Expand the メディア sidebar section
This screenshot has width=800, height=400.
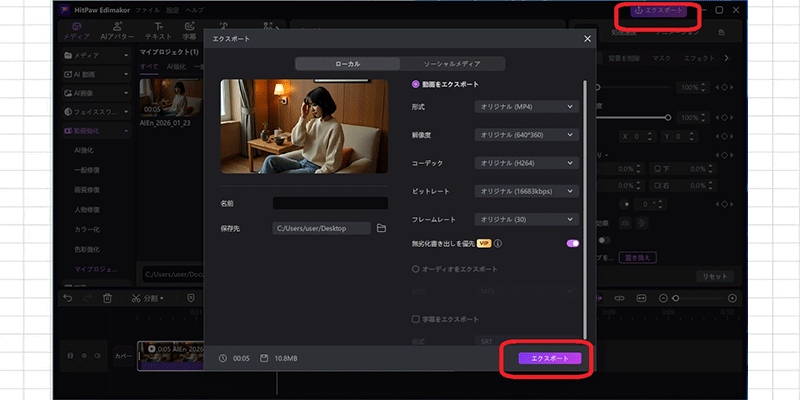[x=96, y=55]
